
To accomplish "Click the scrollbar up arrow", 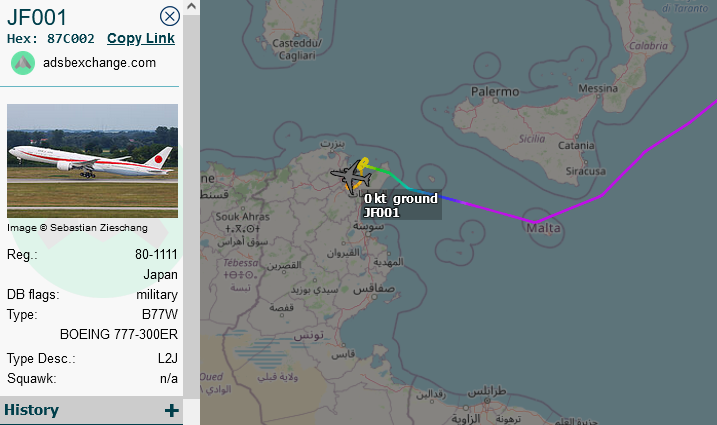I will click(x=192, y=6).
